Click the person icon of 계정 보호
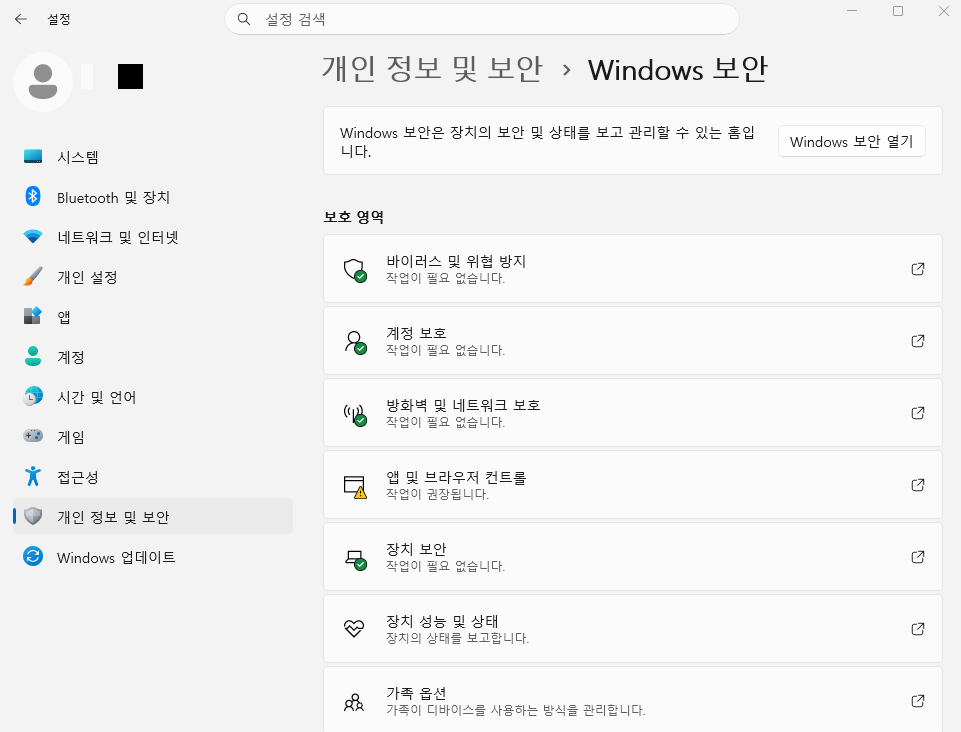This screenshot has width=961, height=732. (x=355, y=342)
